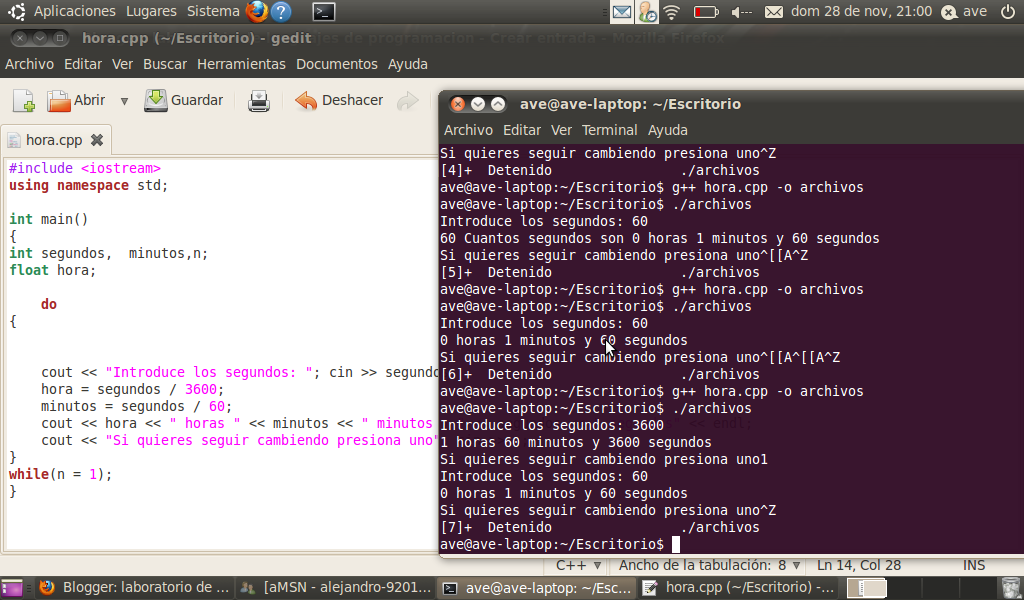The width and height of the screenshot is (1024, 600).
Task: Toggle INS overwrite mode in the status bar
Action: click(973, 565)
